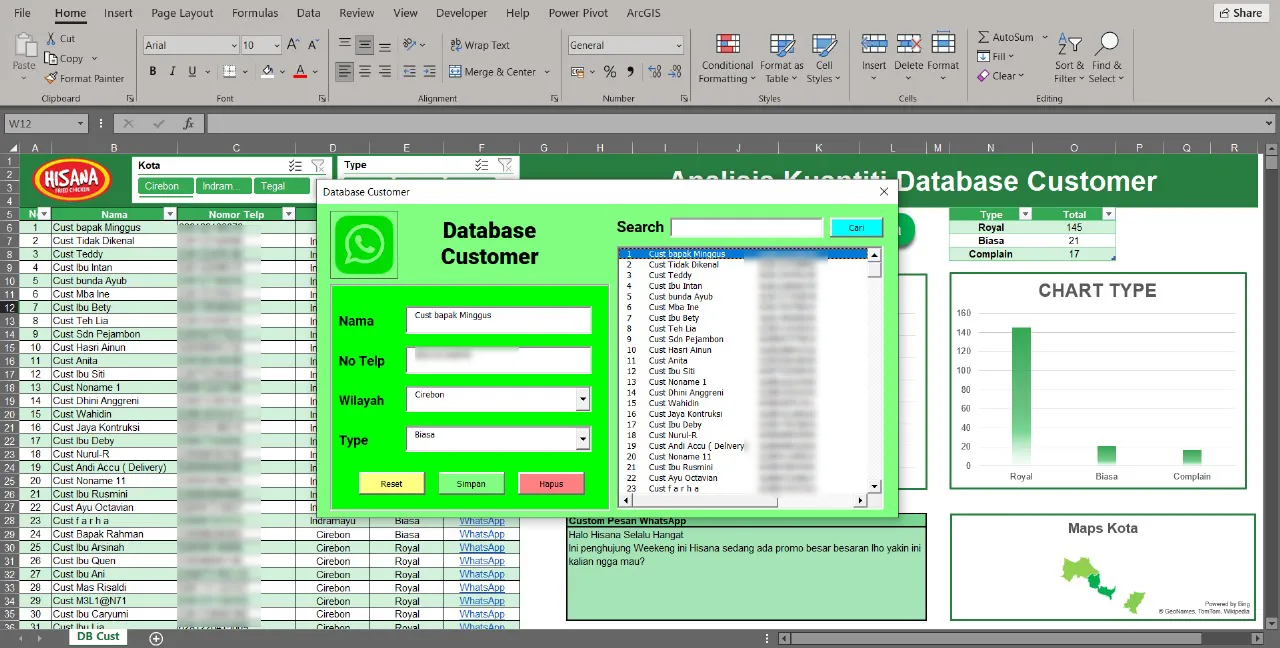1280x648 pixels.
Task: Expand the Wilayah combo box
Action: (x=583, y=399)
